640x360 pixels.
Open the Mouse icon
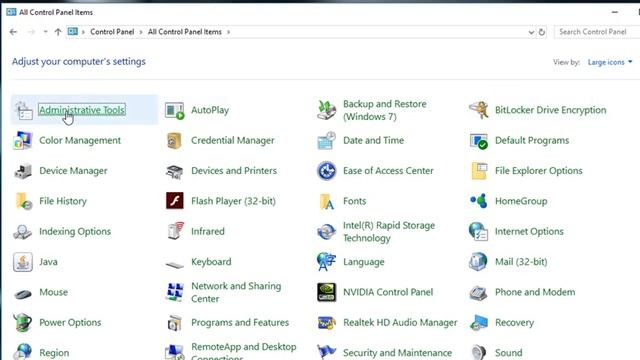click(23, 293)
